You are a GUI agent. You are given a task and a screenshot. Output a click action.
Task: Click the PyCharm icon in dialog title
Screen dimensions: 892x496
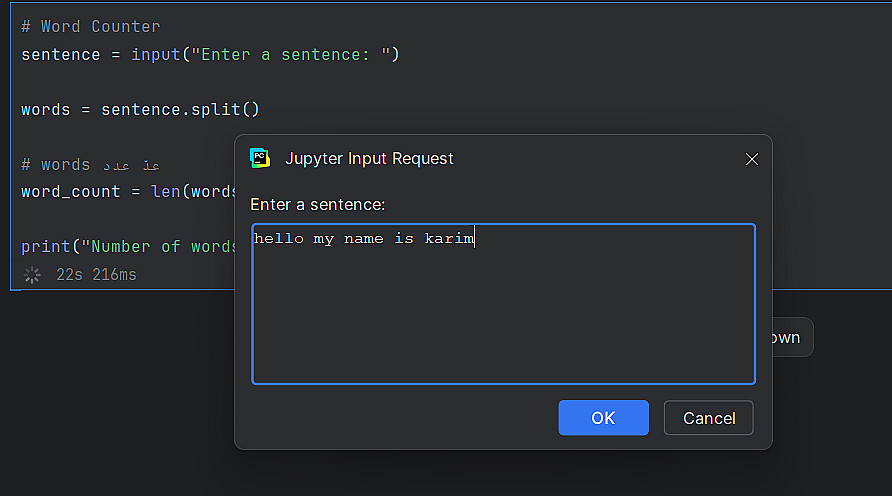coord(260,158)
